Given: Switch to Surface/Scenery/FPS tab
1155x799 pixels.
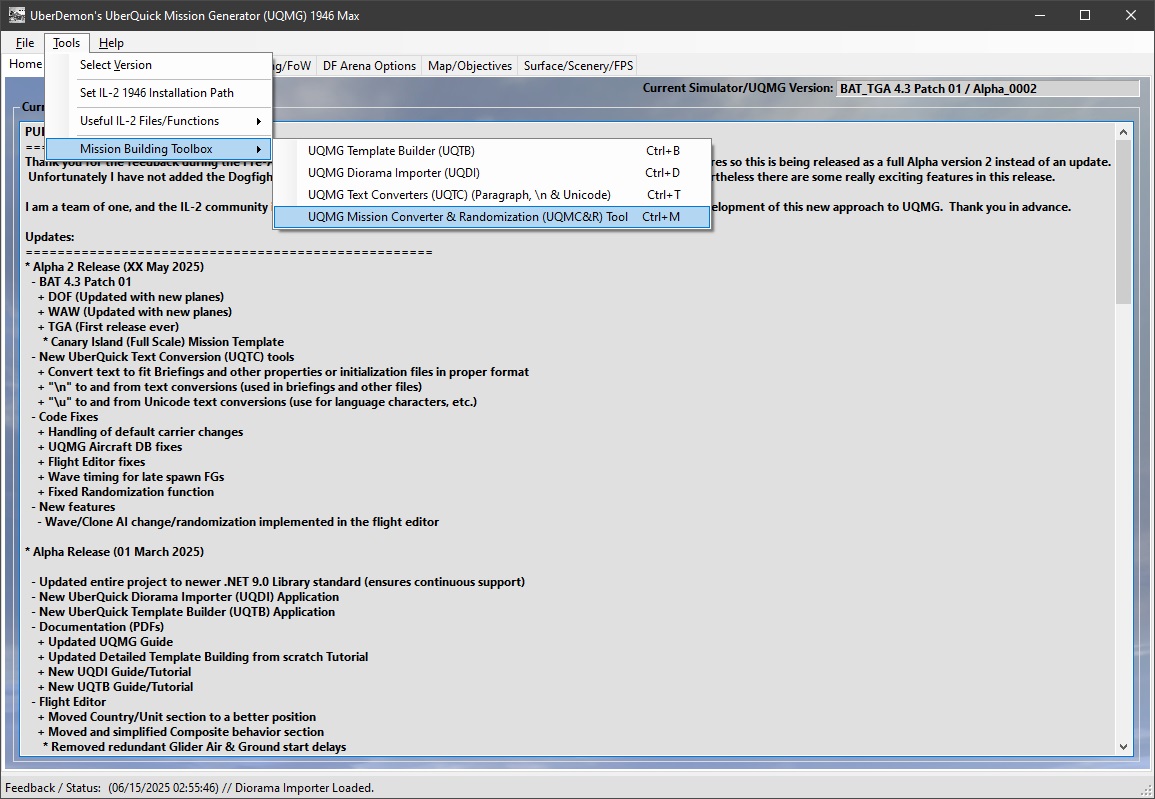Looking at the screenshot, I should [578, 66].
